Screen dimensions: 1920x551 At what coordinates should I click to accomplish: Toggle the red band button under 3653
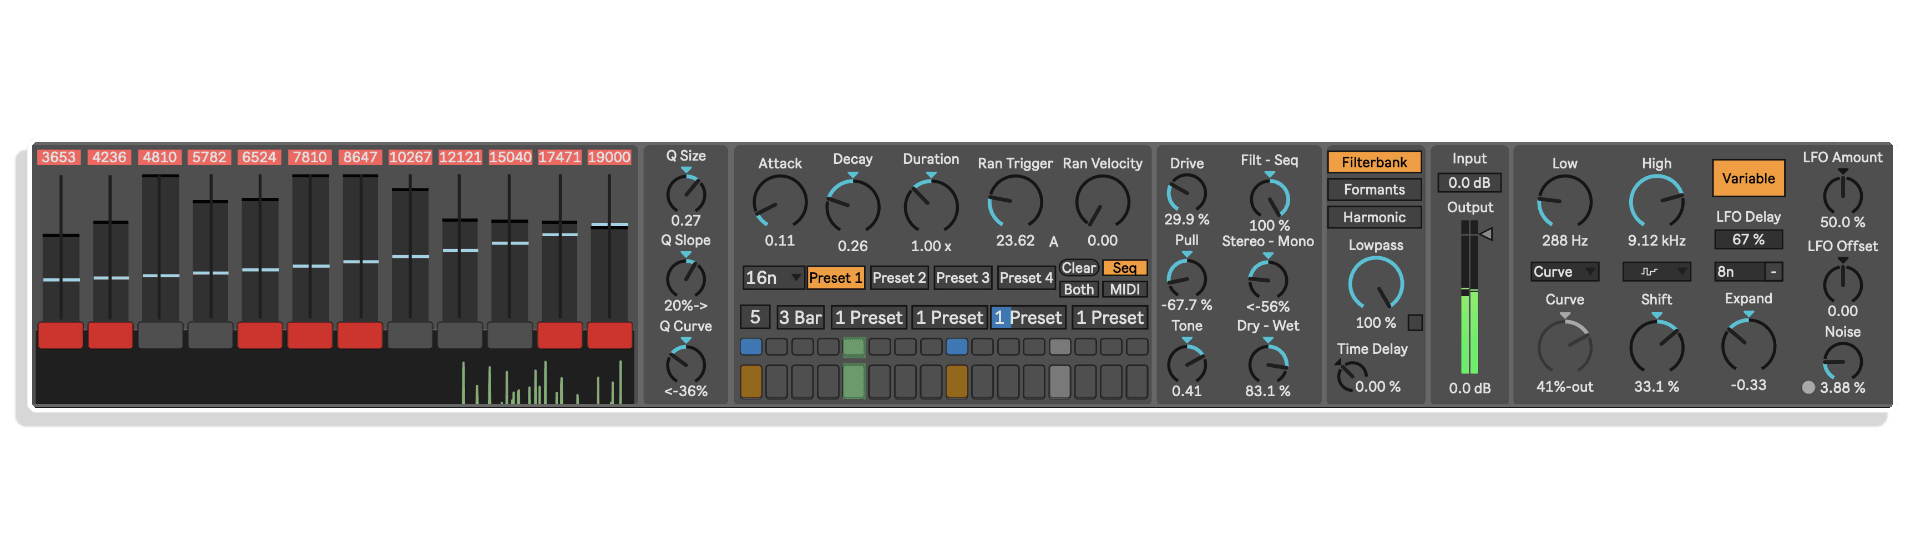click(60, 335)
